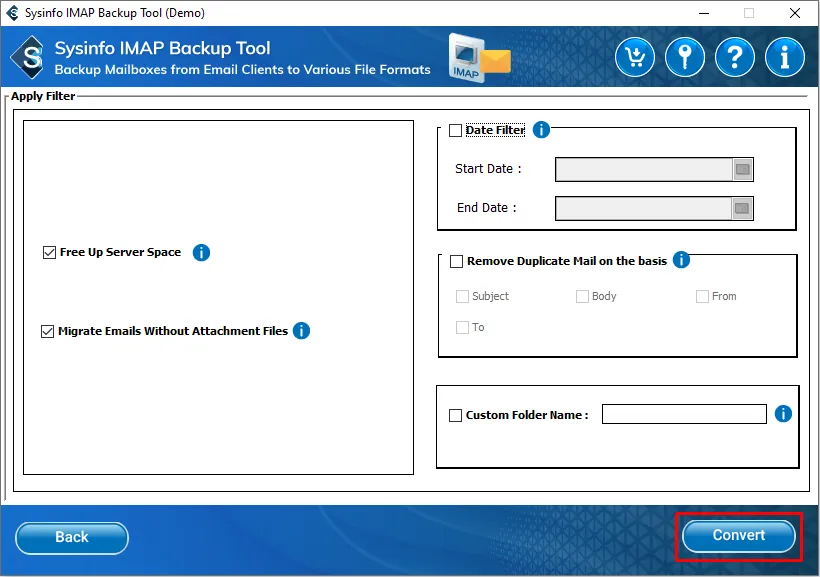820x577 pixels.
Task: Open the activation key icon
Action: pyautogui.click(x=685, y=58)
